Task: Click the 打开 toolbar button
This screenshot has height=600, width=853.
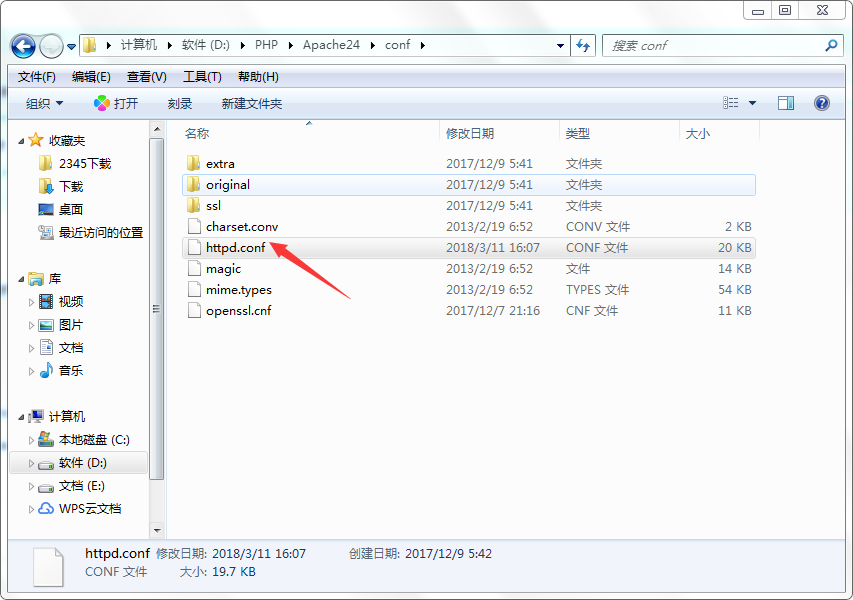Action: point(116,103)
